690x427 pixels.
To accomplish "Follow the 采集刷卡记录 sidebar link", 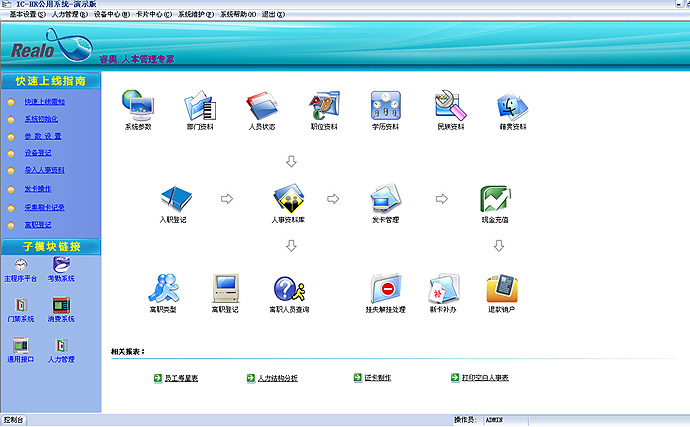I will 44,207.
